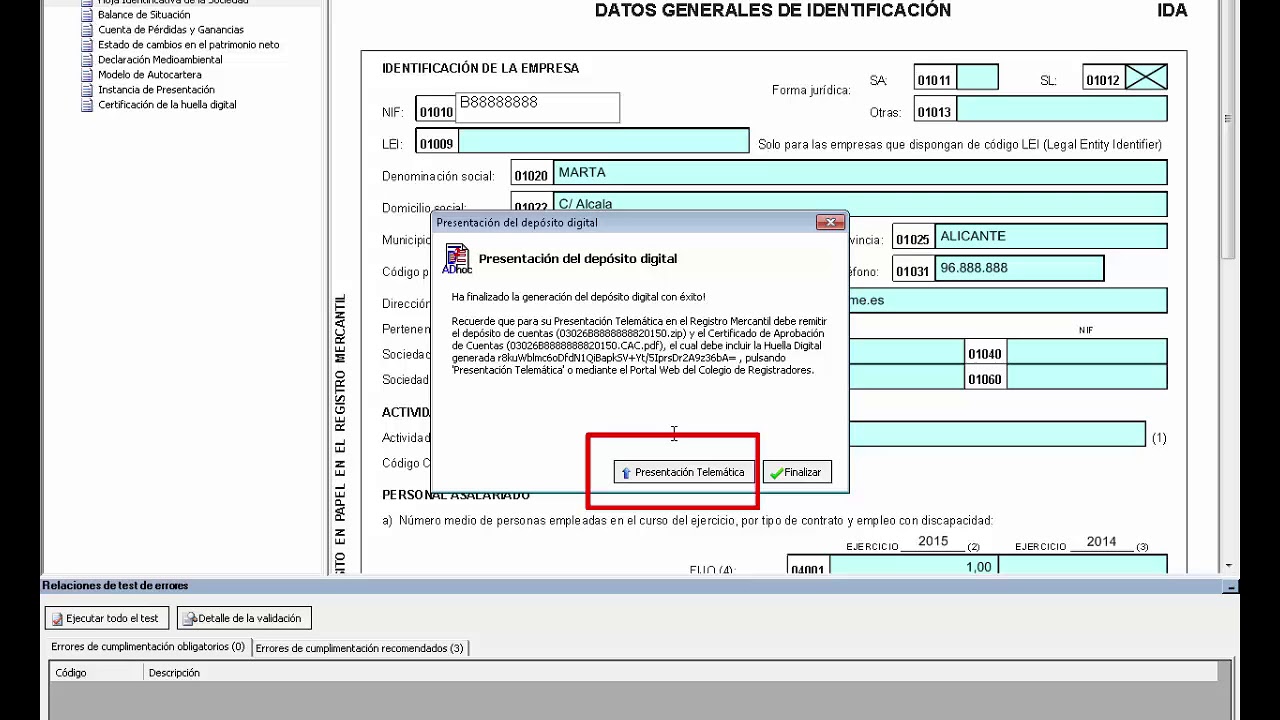The width and height of the screenshot is (1280, 720).
Task: Click the Finalizar button
Action: pyautogui.click(x=797, y=472)
